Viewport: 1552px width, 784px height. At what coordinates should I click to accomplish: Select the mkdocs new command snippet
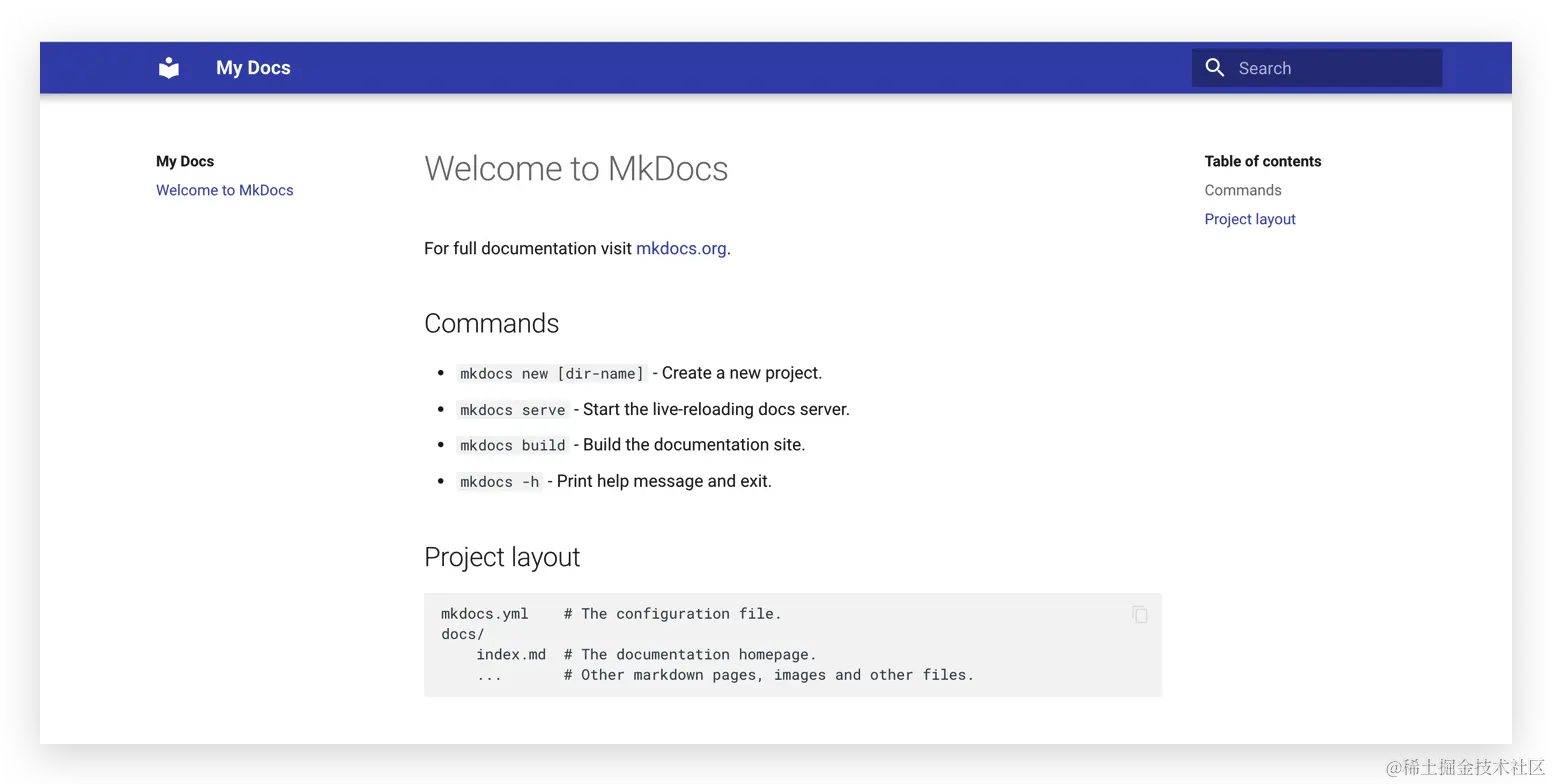pos(551,373)
